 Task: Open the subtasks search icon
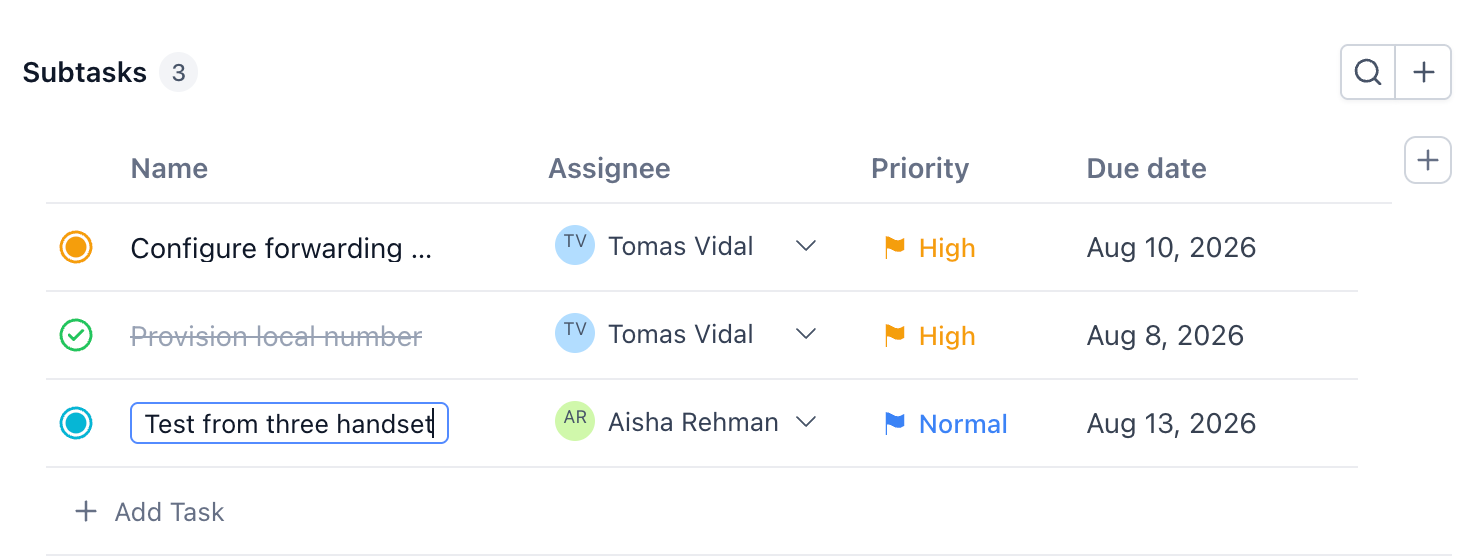pyautogui.click(x=1368, y=72)
